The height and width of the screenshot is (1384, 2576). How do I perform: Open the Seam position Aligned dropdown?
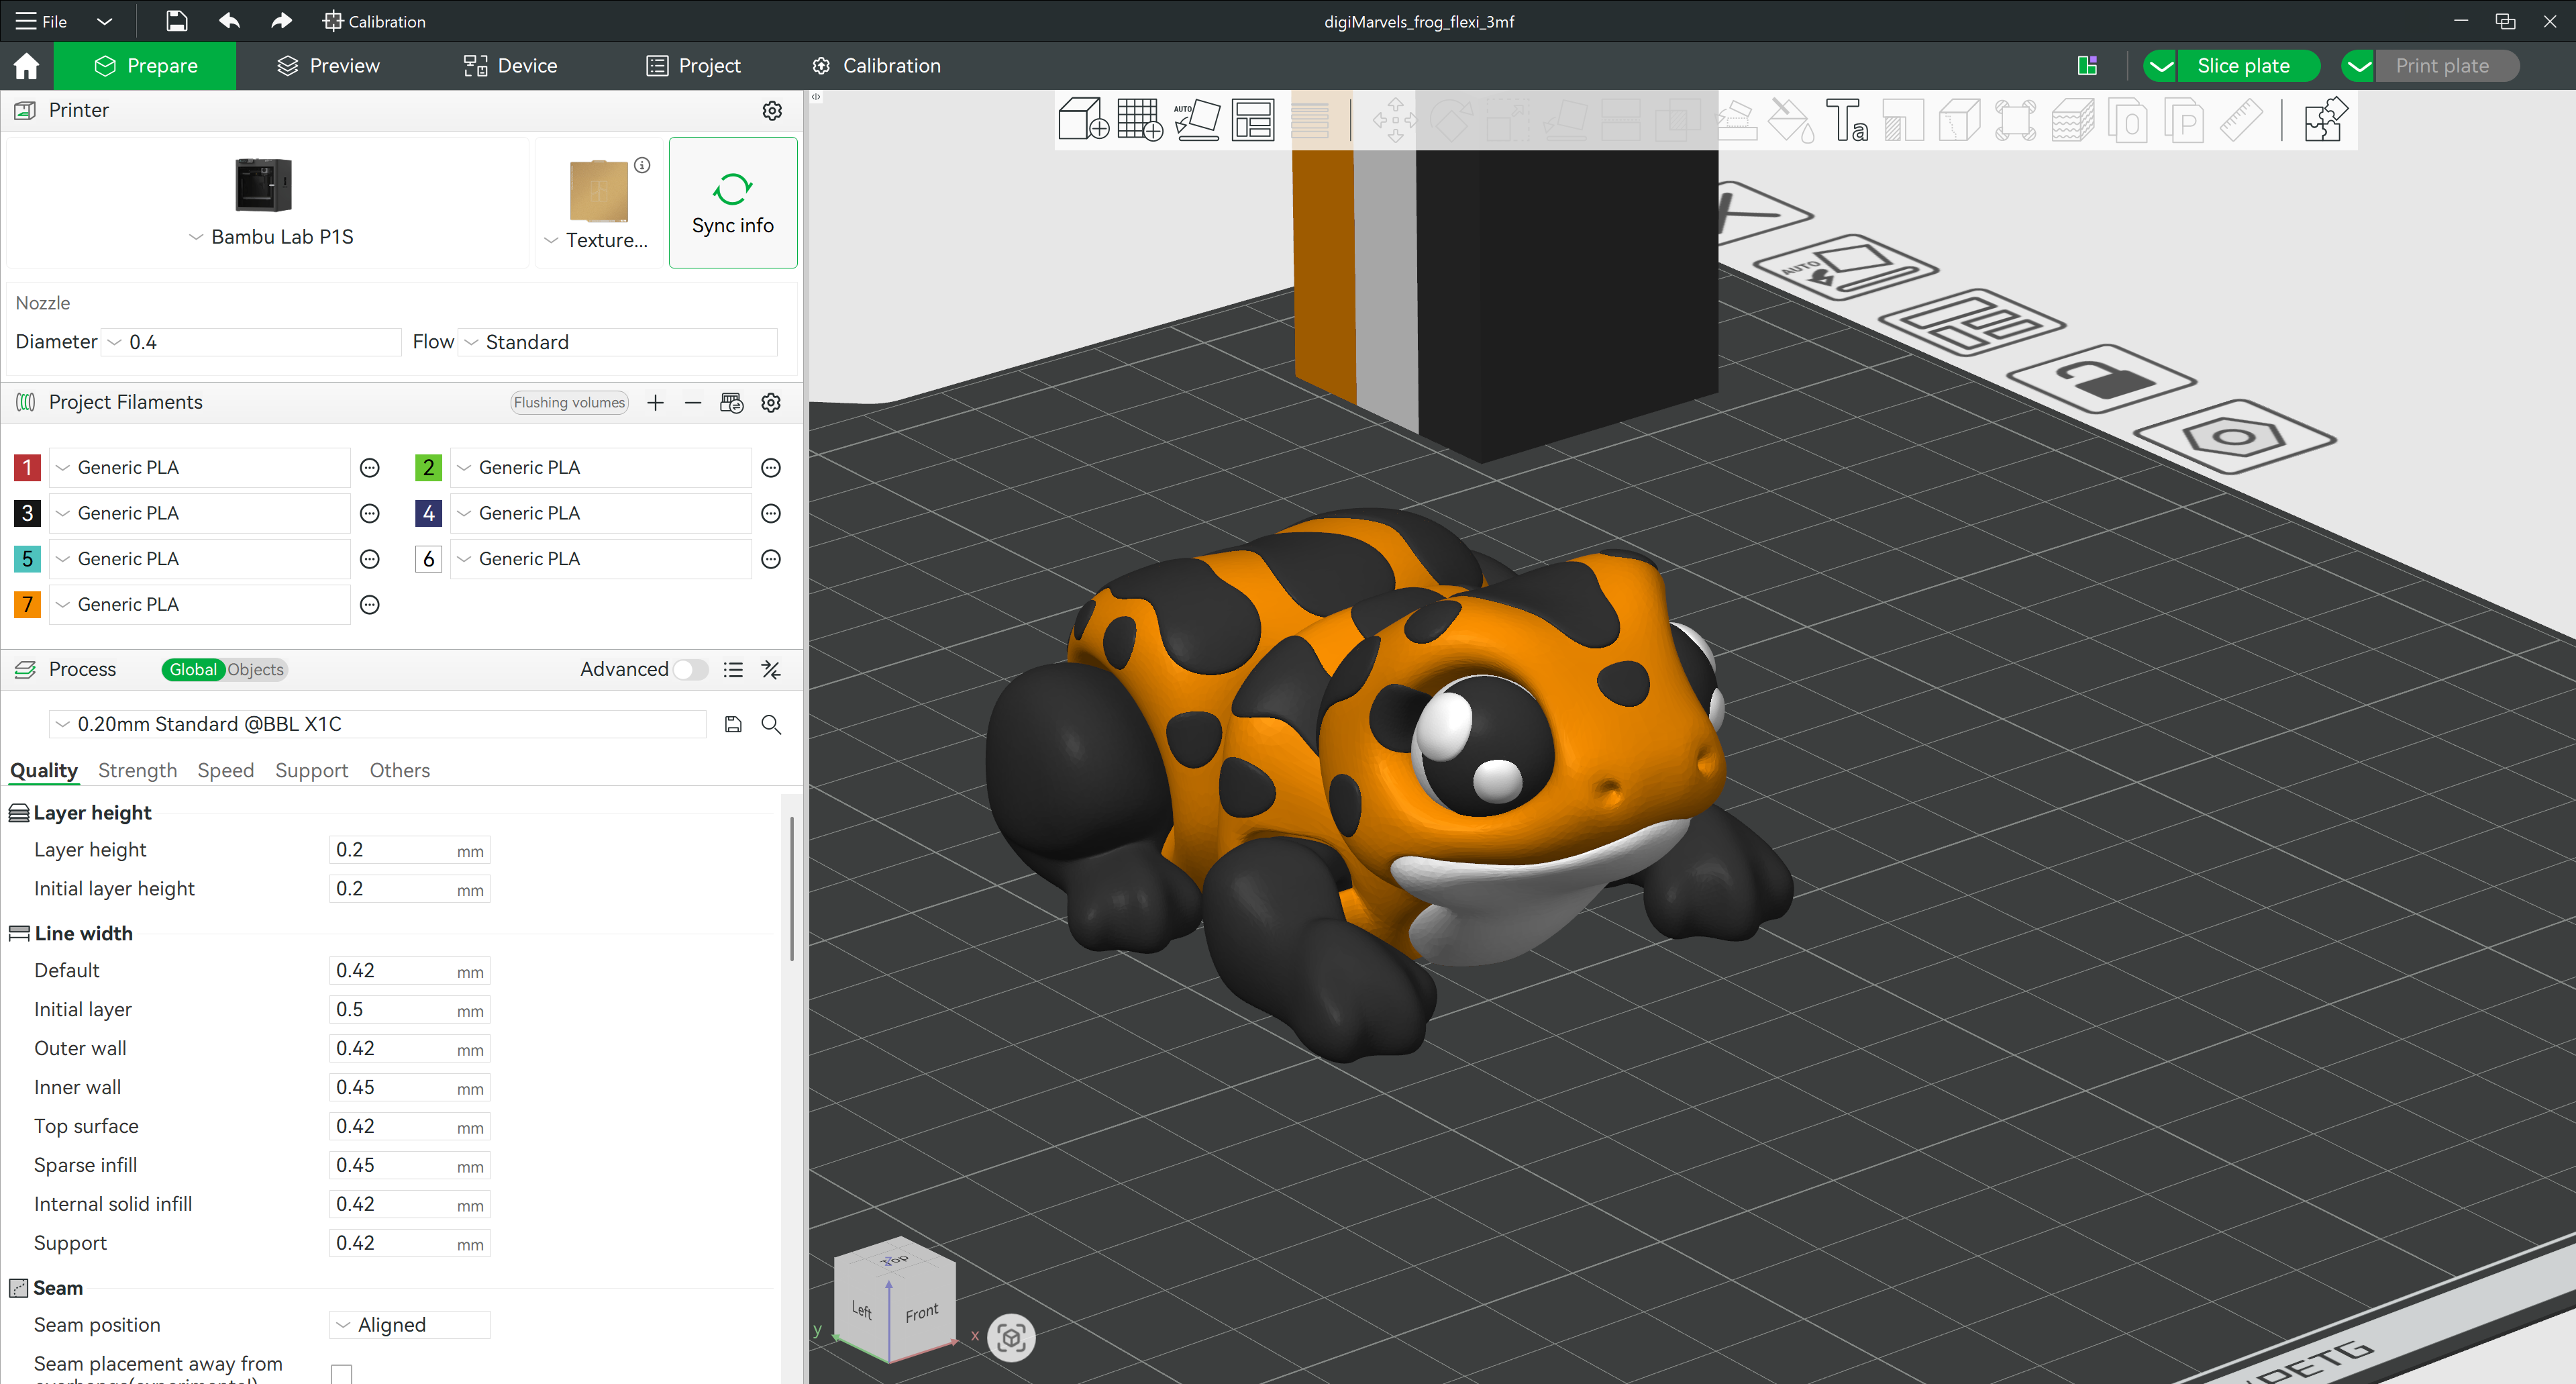point(409,1325)
